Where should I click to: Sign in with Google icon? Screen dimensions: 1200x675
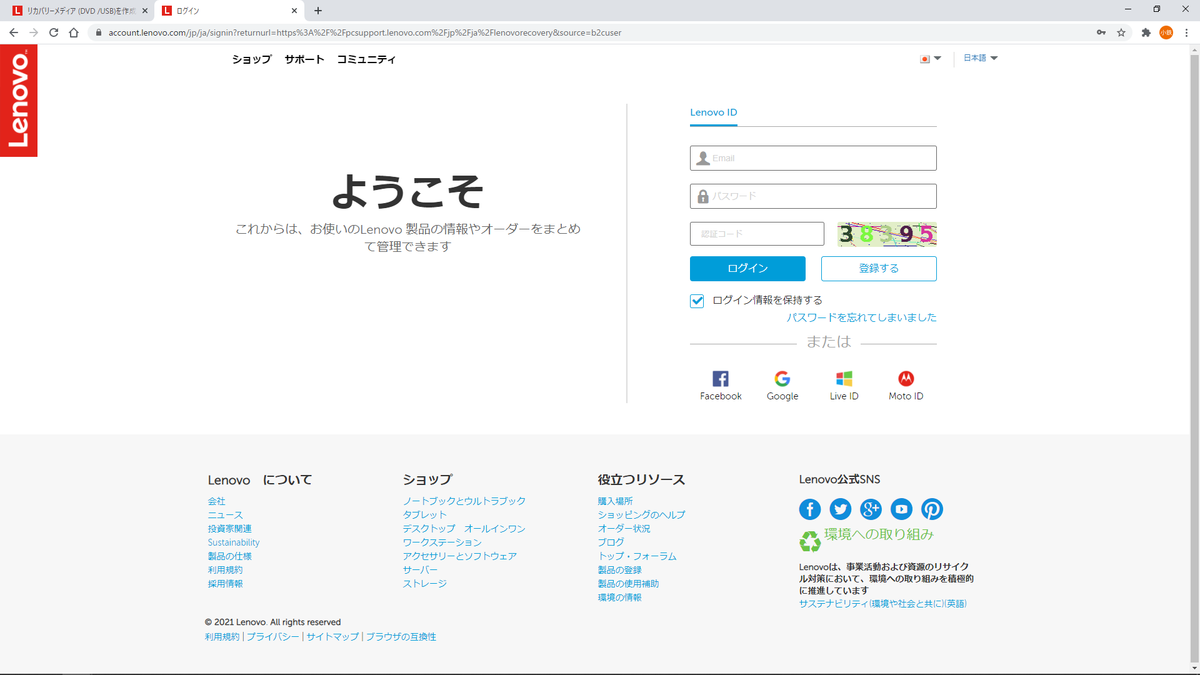pyautogui.click(x=782, y=379)
